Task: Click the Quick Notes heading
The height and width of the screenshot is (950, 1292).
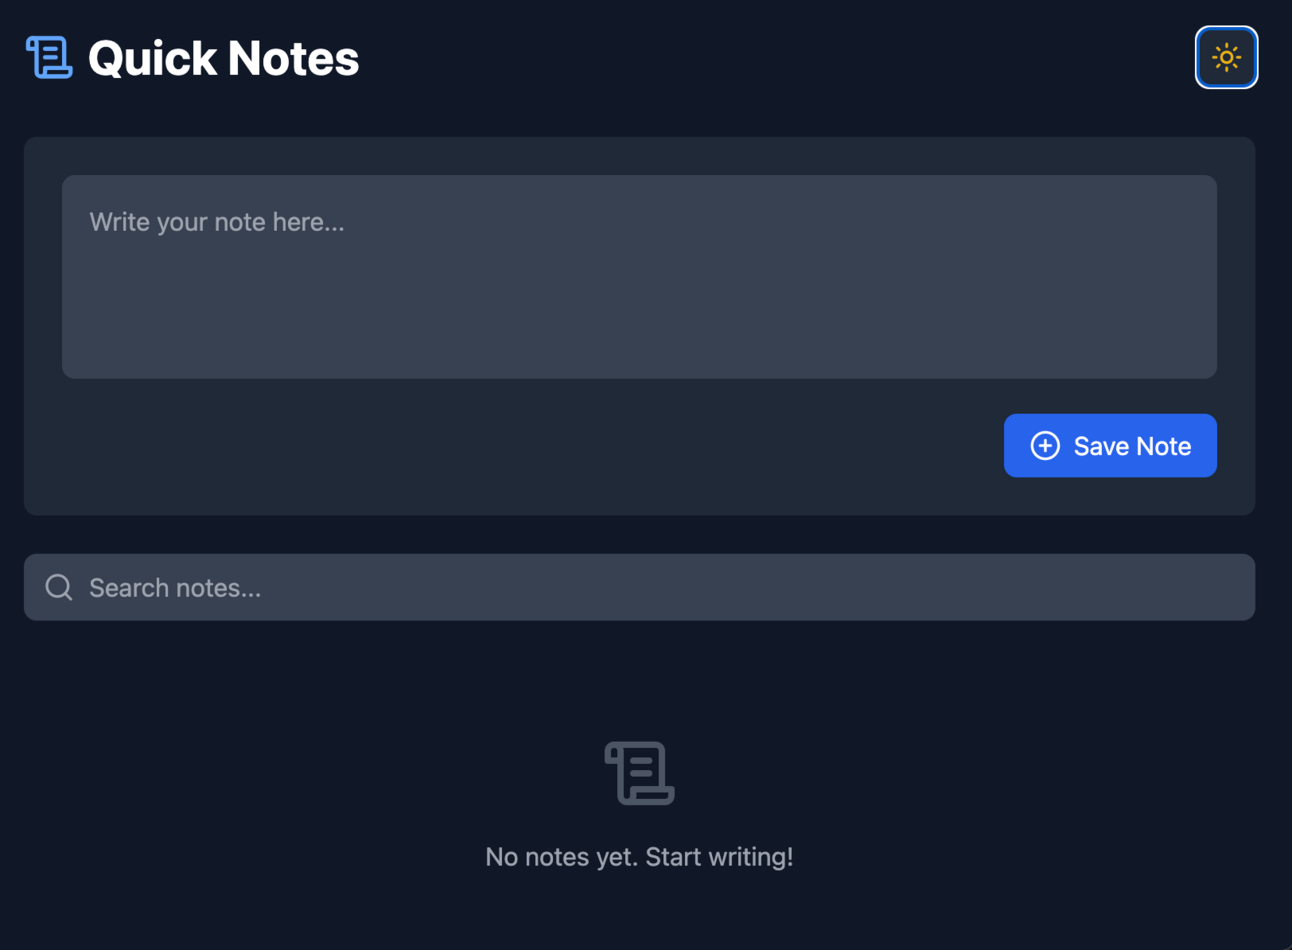Action: (223, 58)
